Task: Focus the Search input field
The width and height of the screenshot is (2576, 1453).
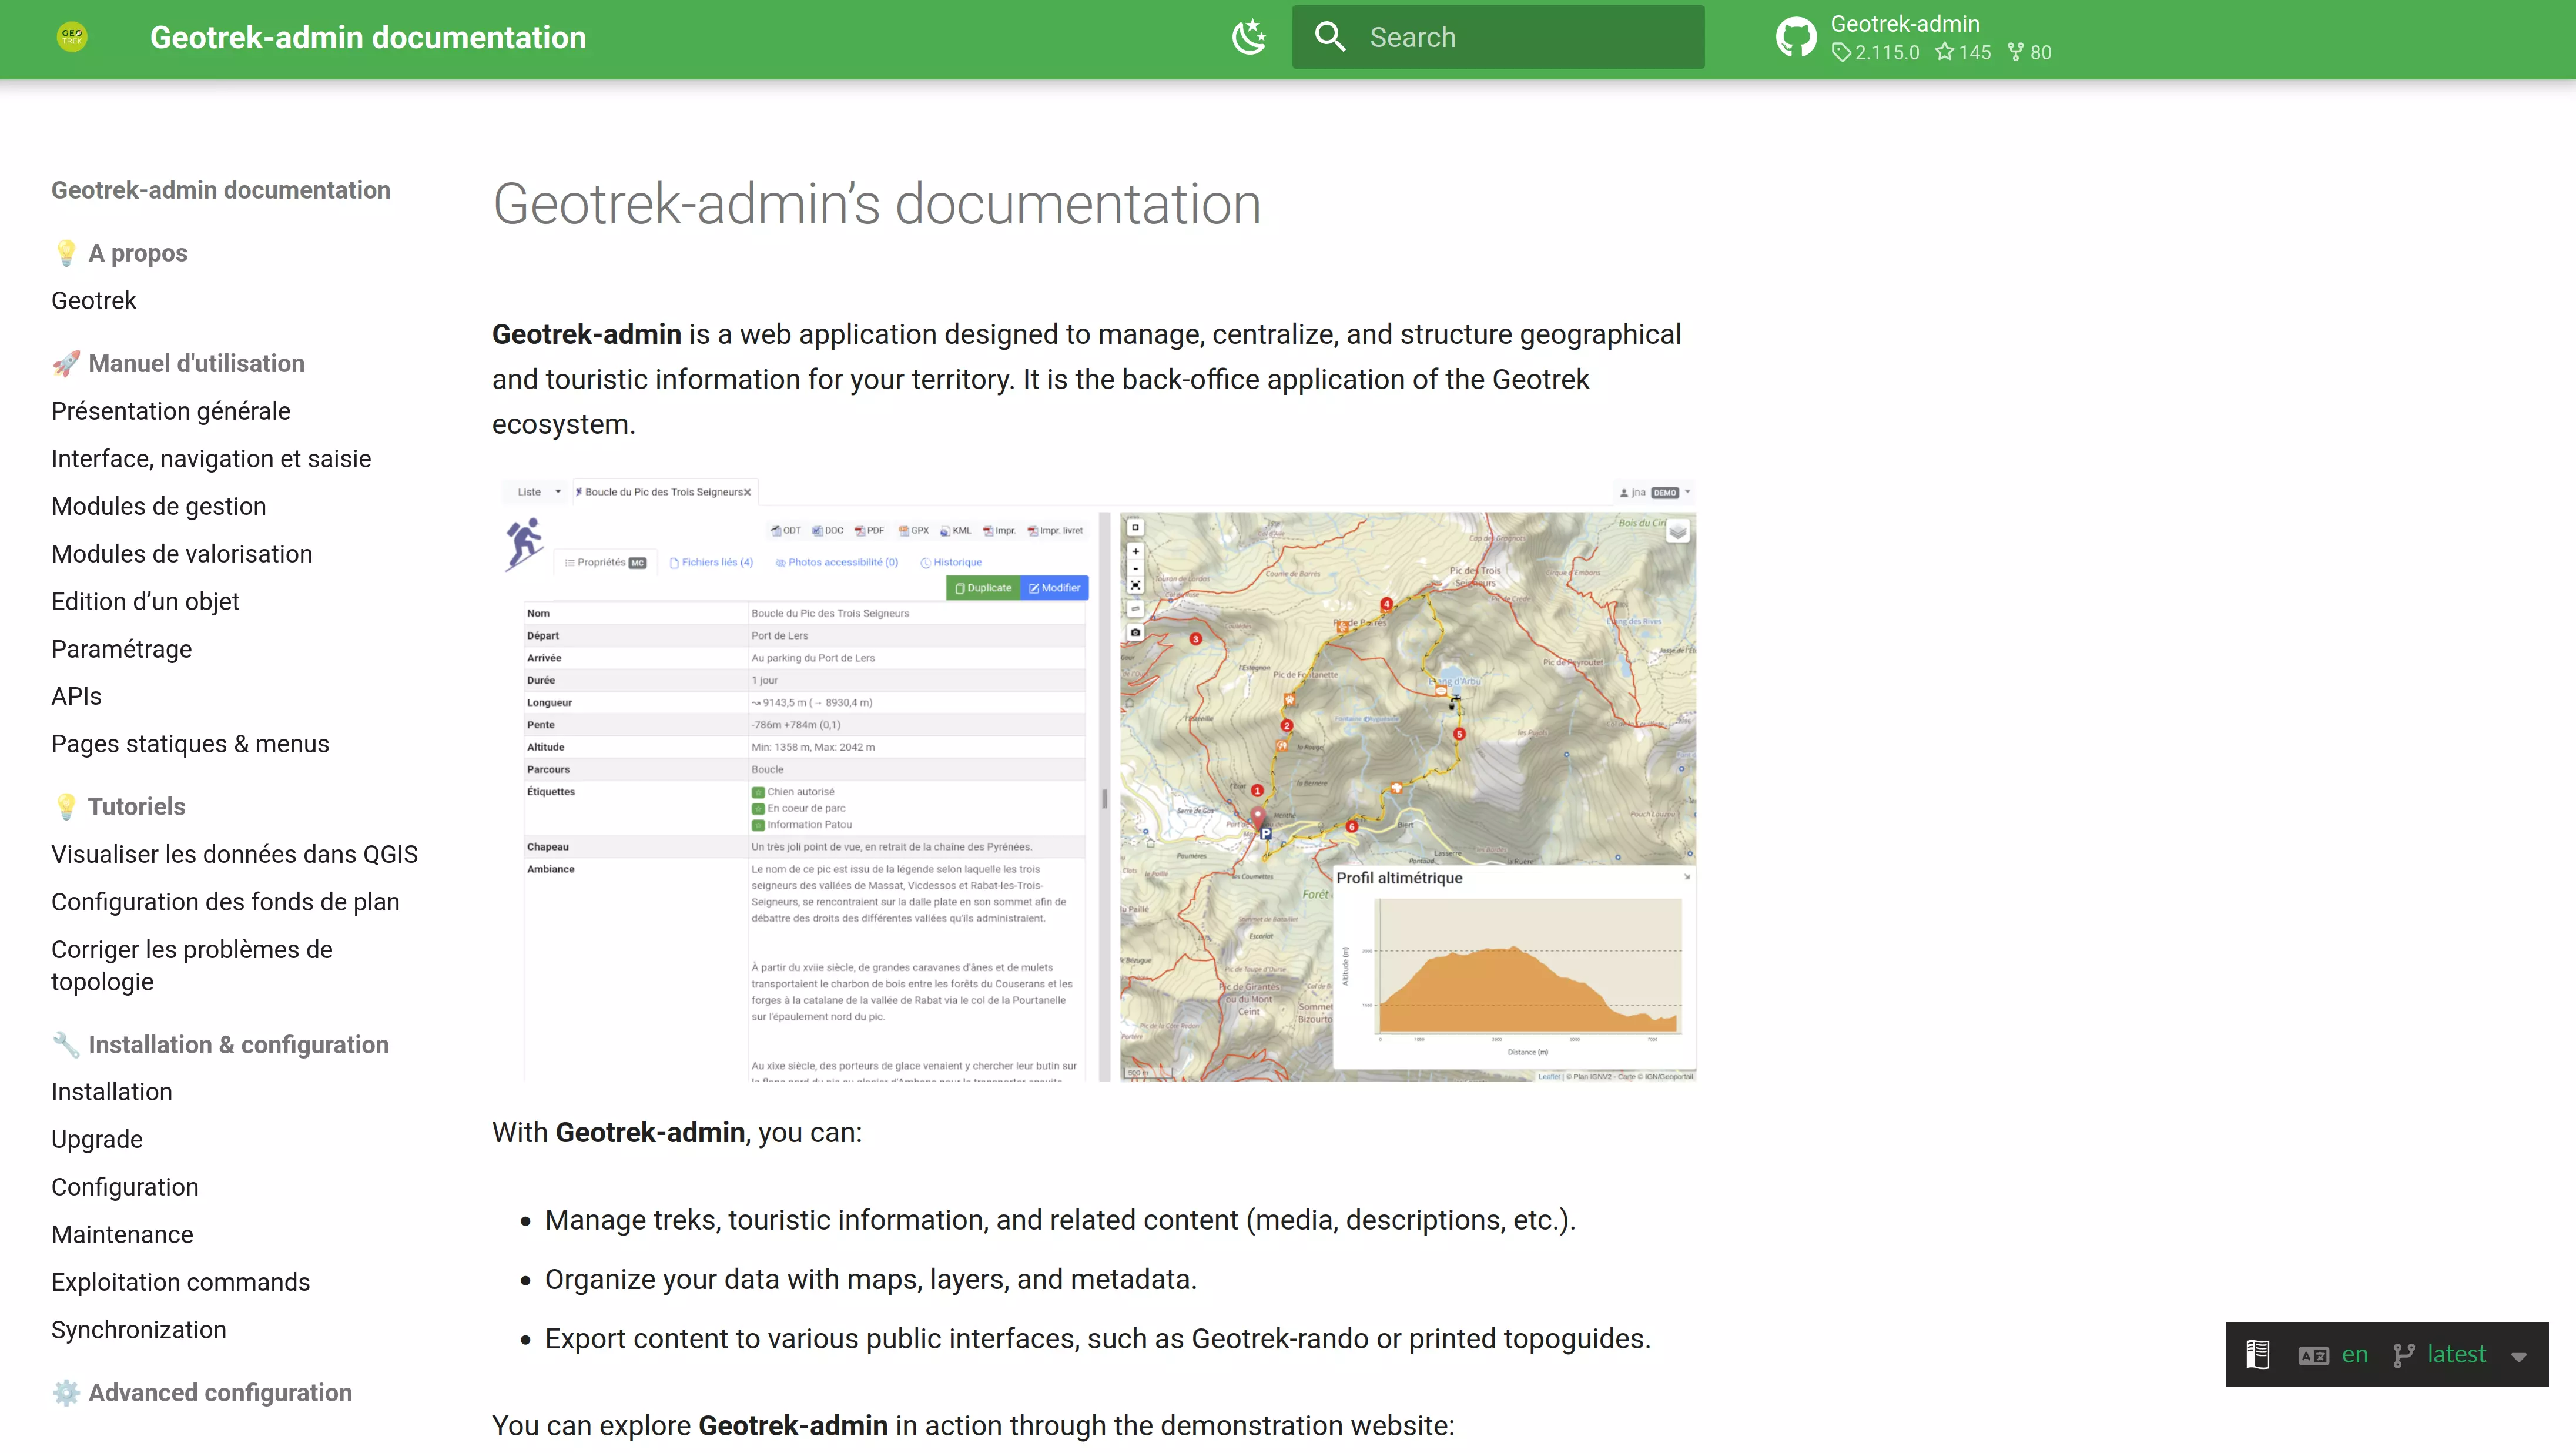Action: click(x=1498, y=37)
